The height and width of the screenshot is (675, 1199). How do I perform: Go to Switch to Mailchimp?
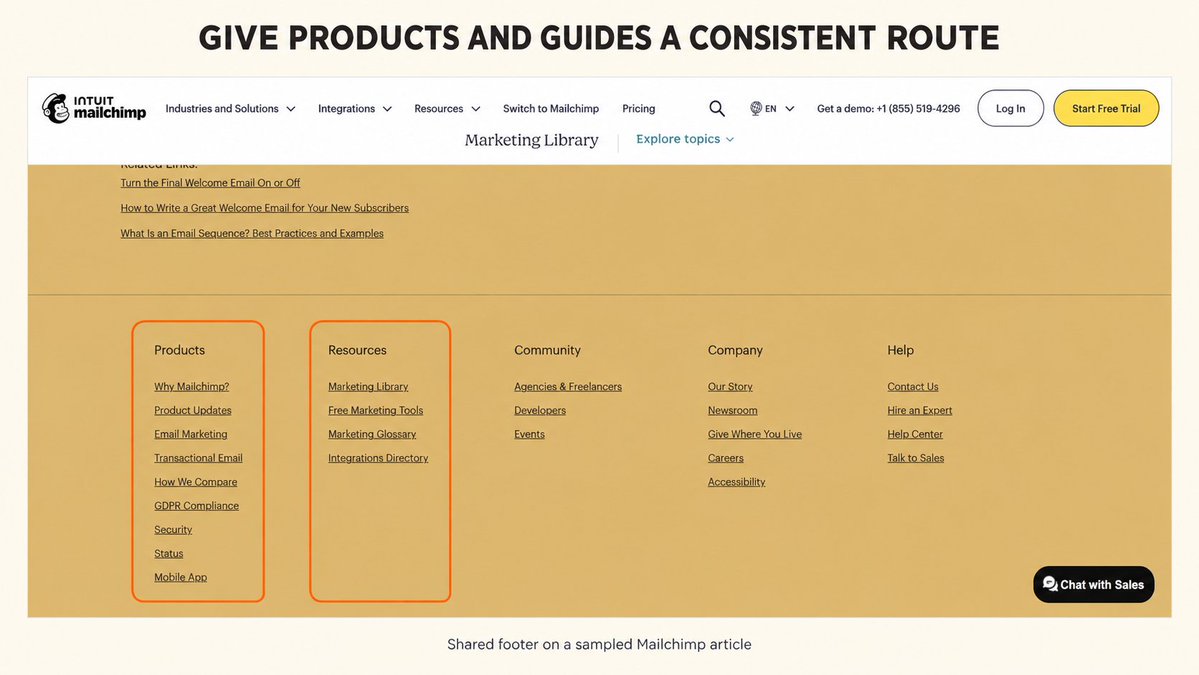(x=551, y=109)
